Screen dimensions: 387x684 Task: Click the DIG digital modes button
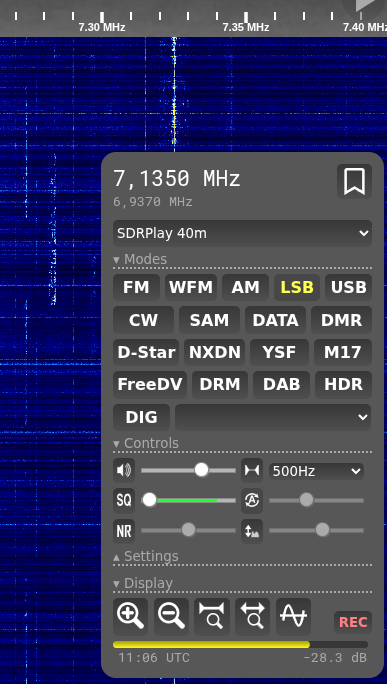pyautogui.click(x=141, y=417)
